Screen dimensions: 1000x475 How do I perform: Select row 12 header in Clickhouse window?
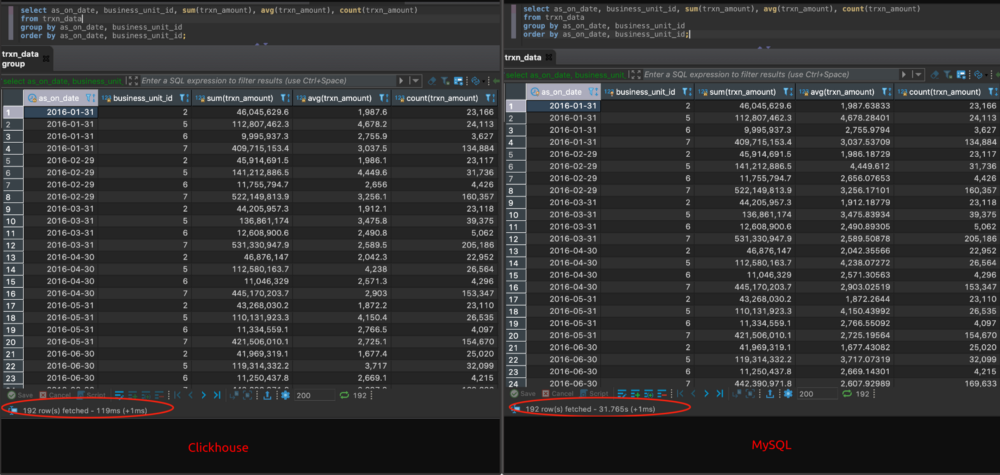(11, 245)
